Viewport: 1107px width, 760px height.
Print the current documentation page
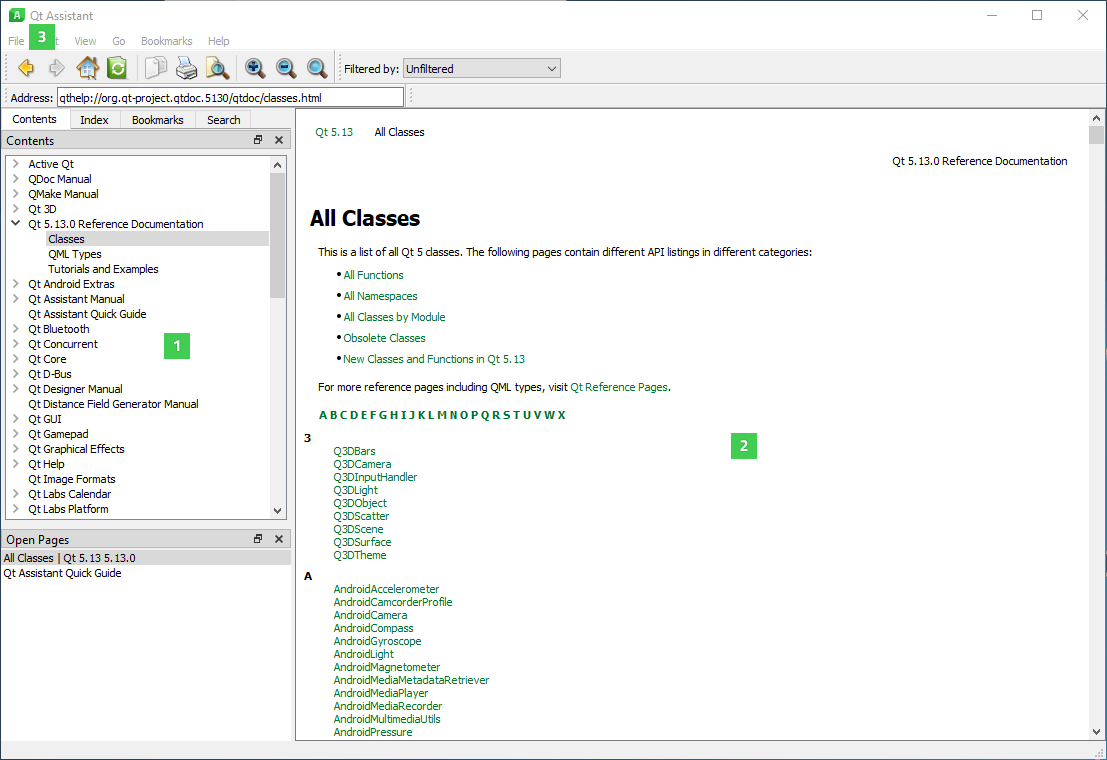pos(187,68)
